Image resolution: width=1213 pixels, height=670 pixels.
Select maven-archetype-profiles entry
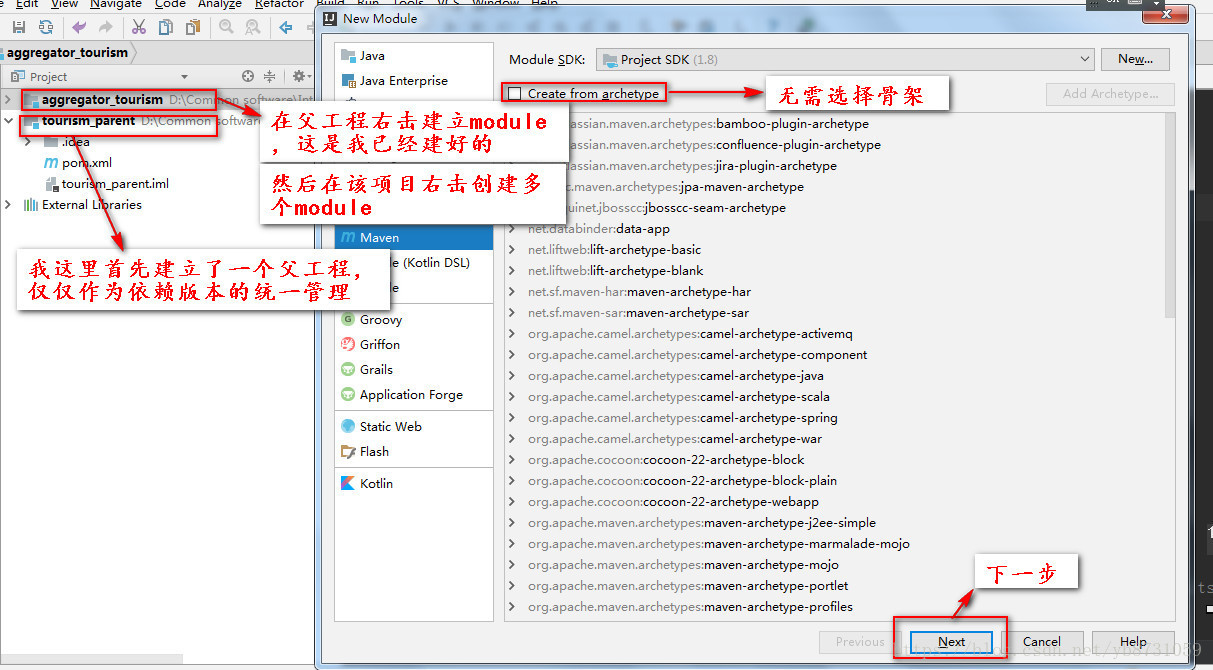[x=690, y=607]
